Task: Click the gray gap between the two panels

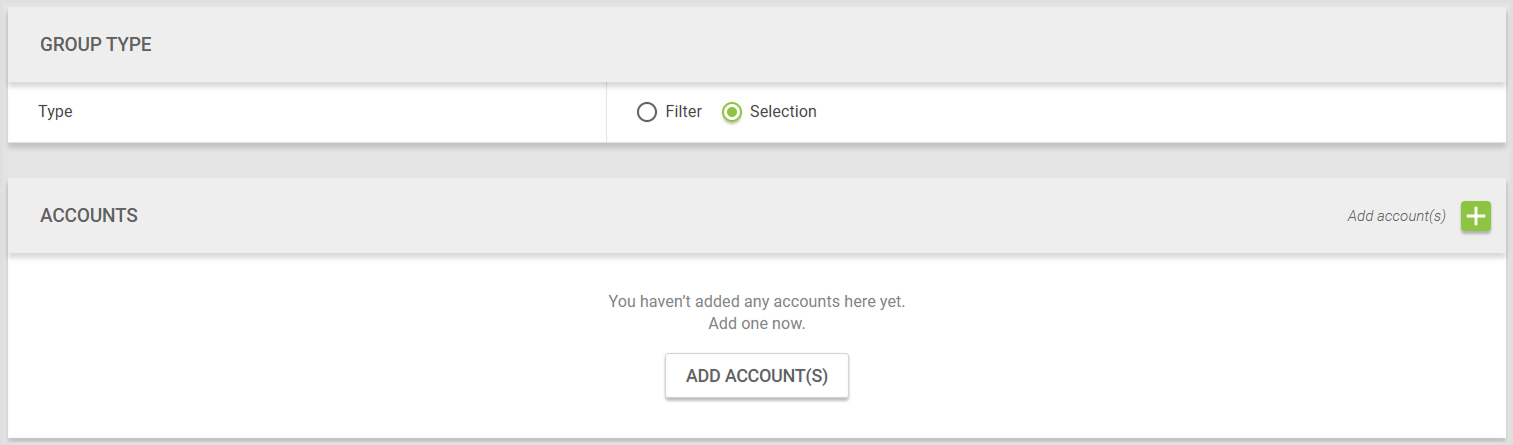Action: [756, 160]
